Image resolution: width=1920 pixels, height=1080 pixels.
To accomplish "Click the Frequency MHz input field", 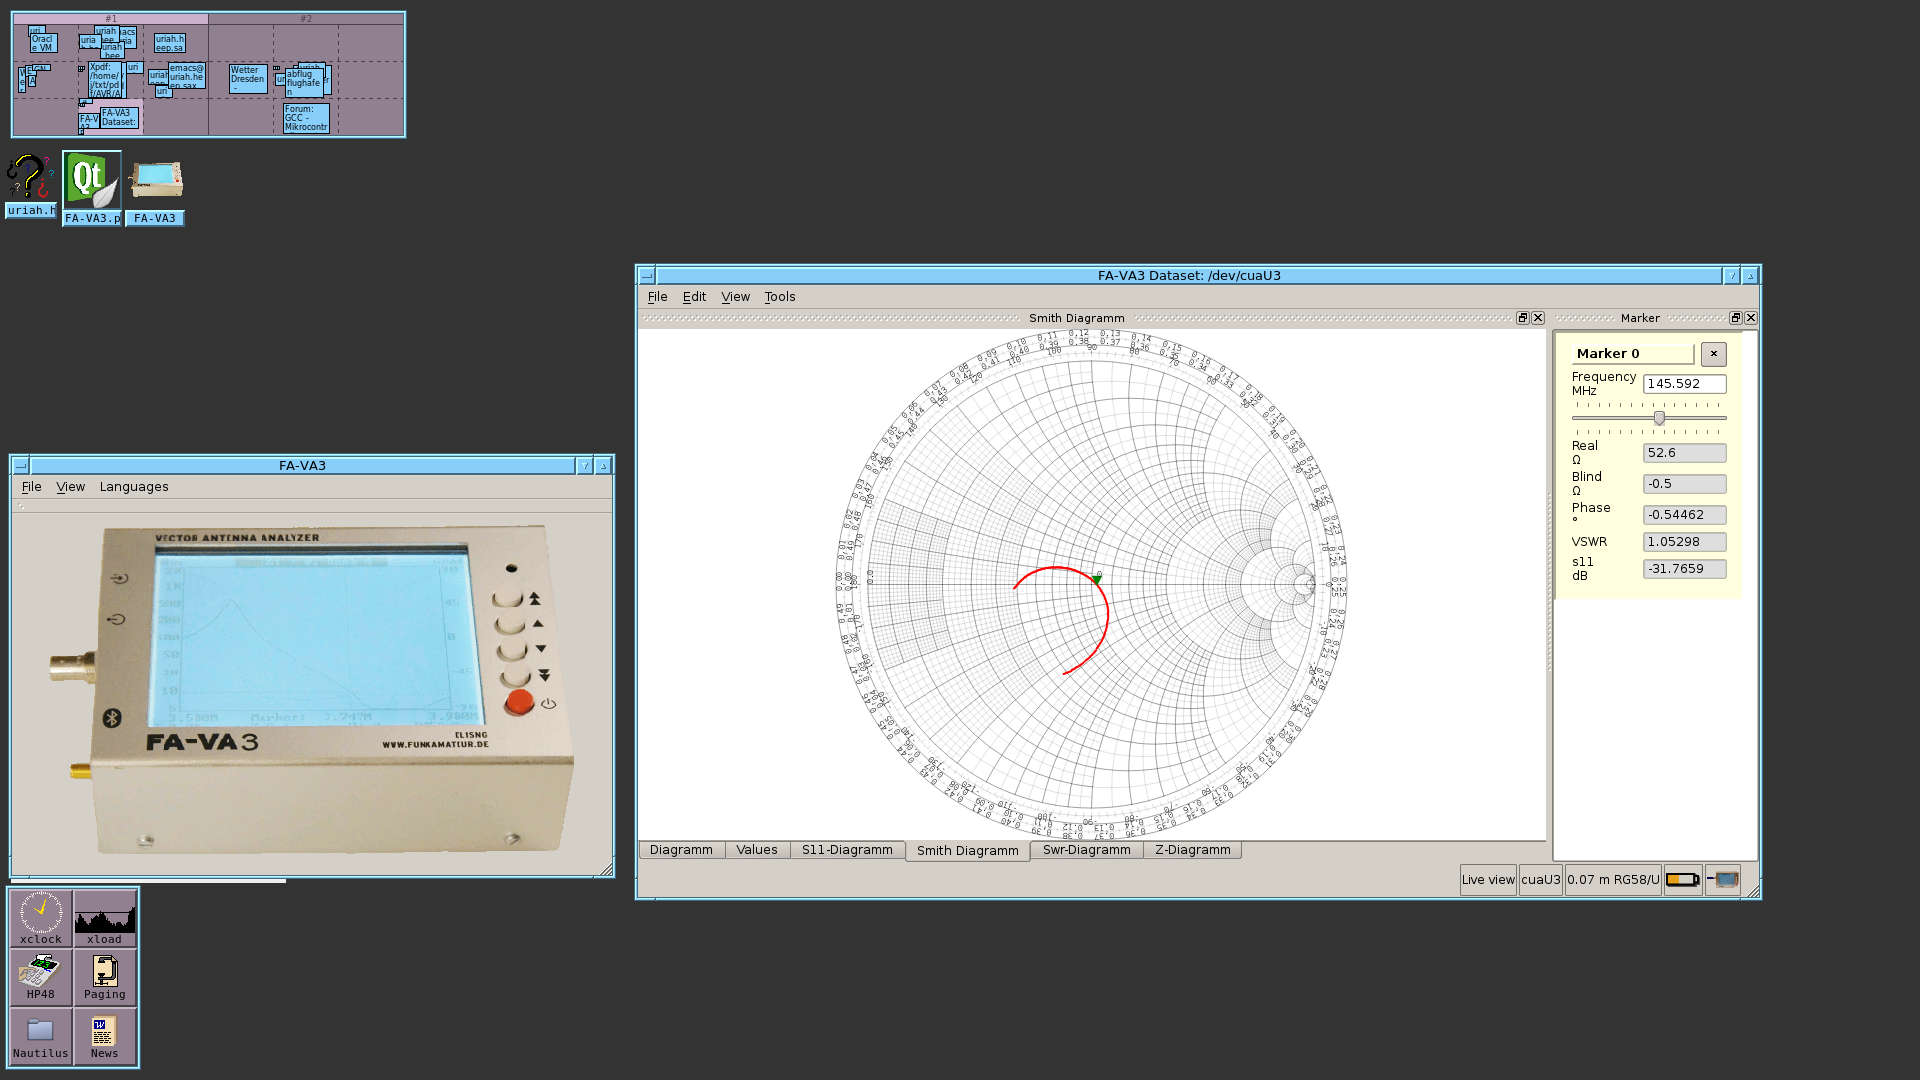I will tap(1684, 384).
